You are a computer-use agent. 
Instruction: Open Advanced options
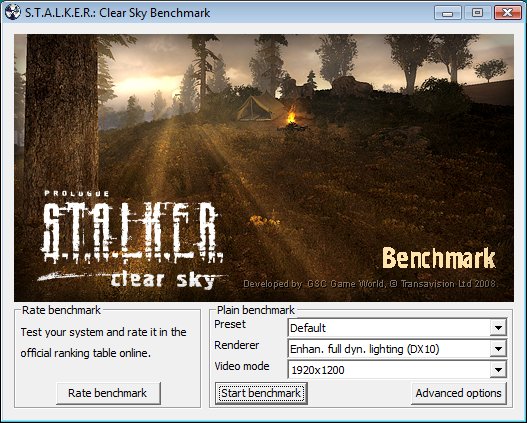(458, 393)
